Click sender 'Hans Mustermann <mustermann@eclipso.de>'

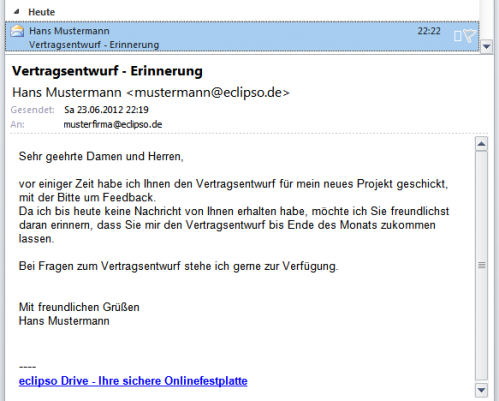pyautogui.click(x=151, y=92)
